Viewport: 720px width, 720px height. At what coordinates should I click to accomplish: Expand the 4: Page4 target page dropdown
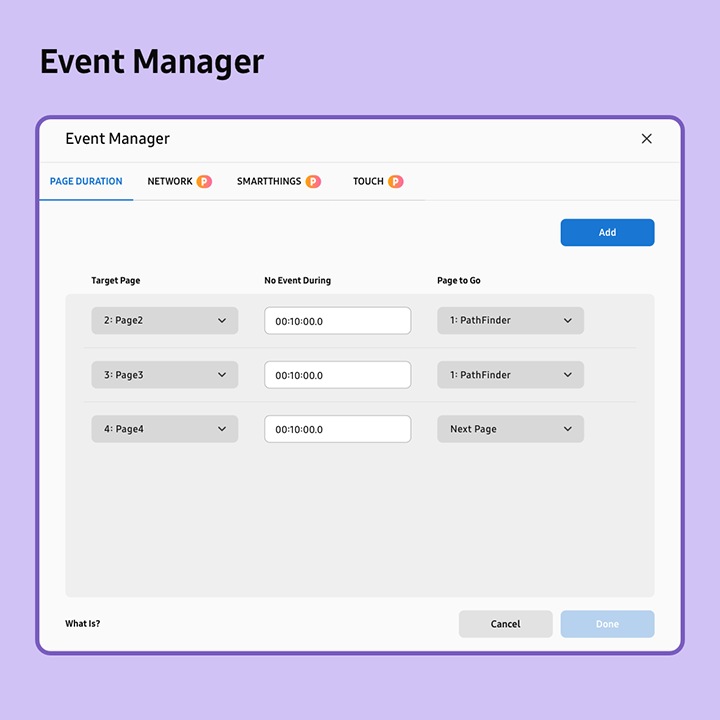point(165,429)
